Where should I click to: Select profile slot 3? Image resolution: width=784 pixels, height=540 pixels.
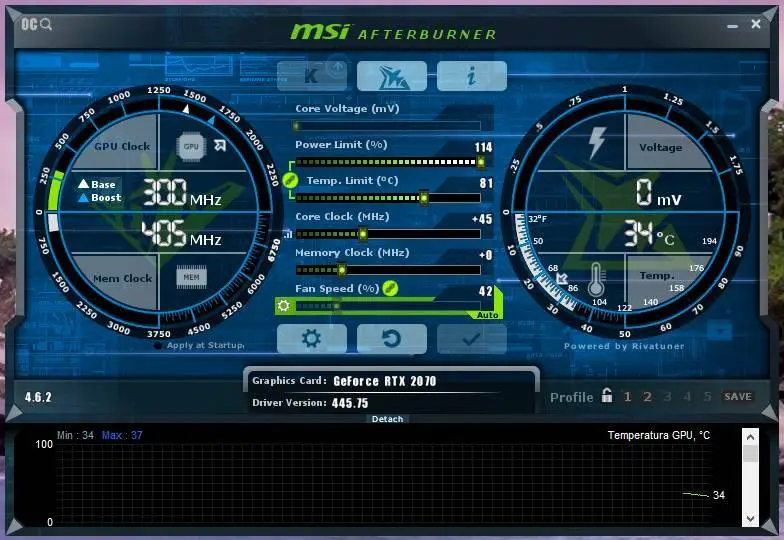667,396
